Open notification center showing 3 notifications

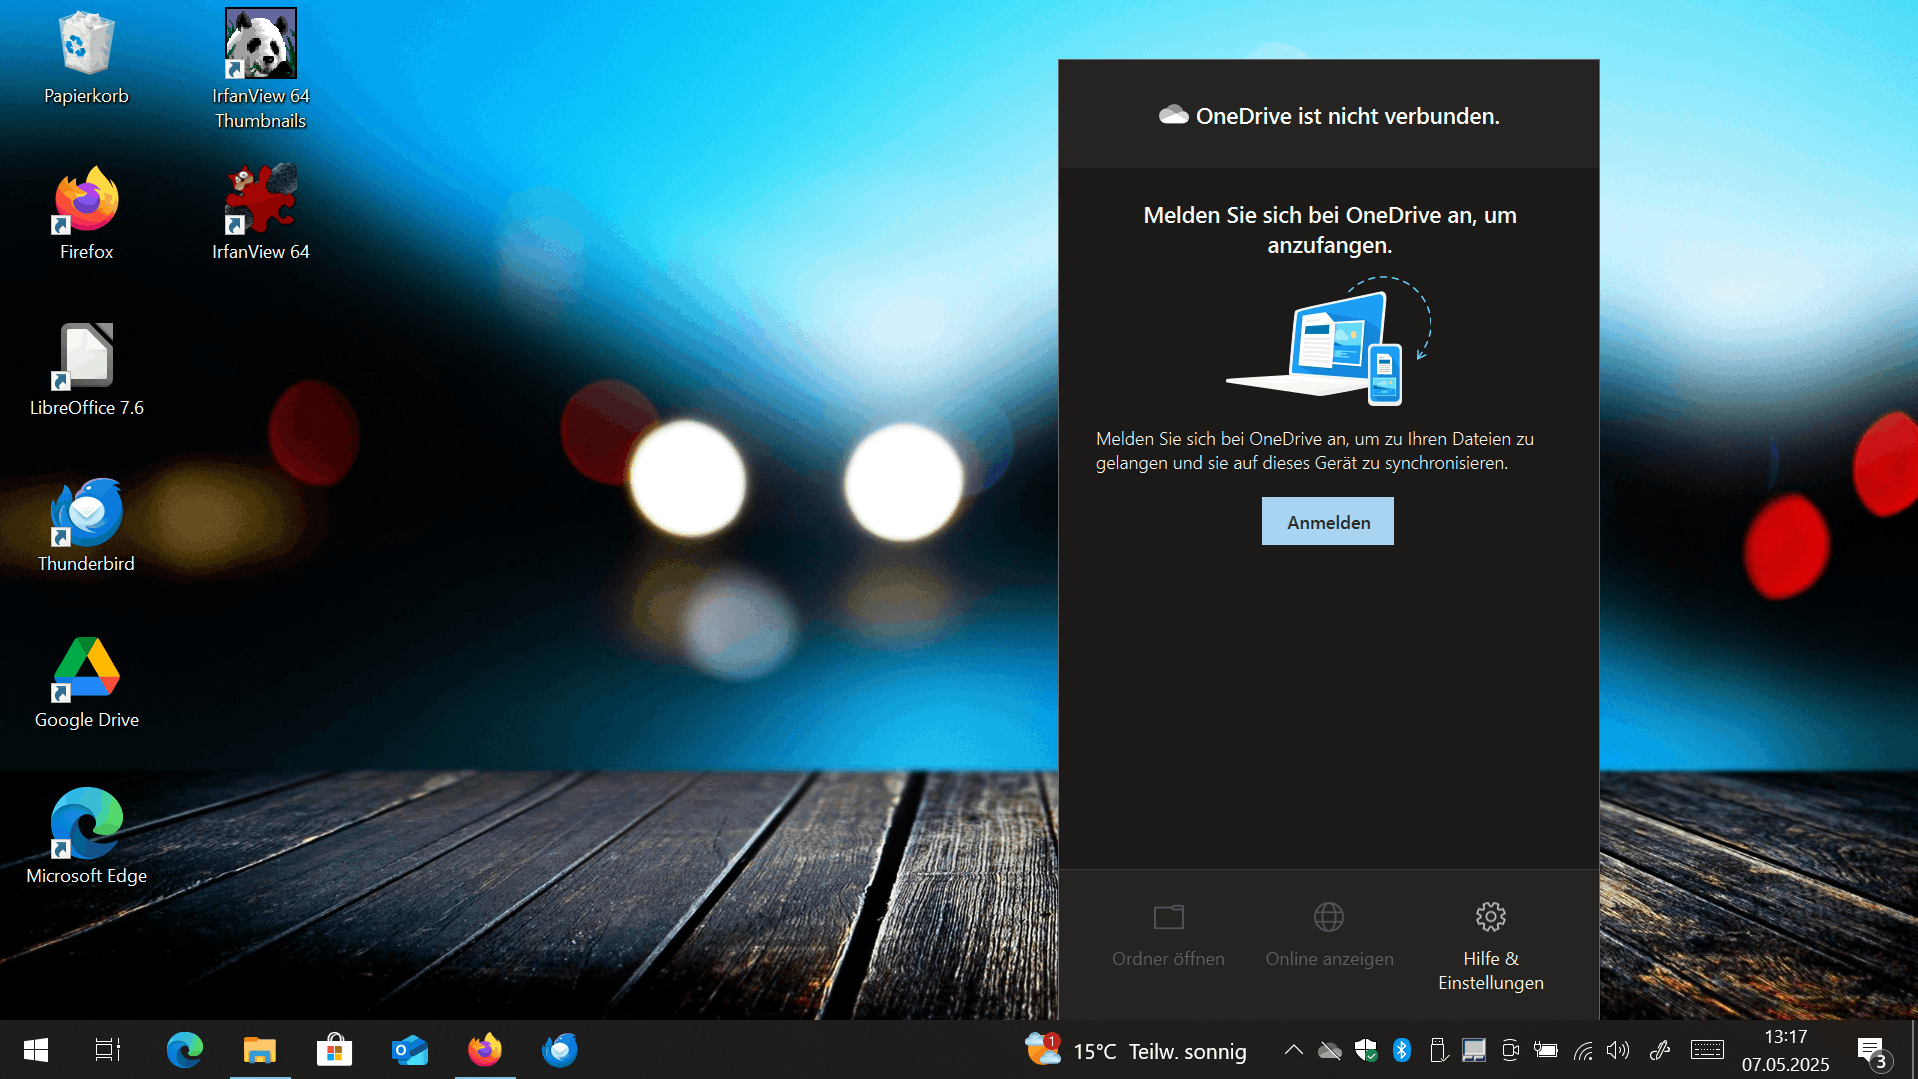(1871, 1050)
